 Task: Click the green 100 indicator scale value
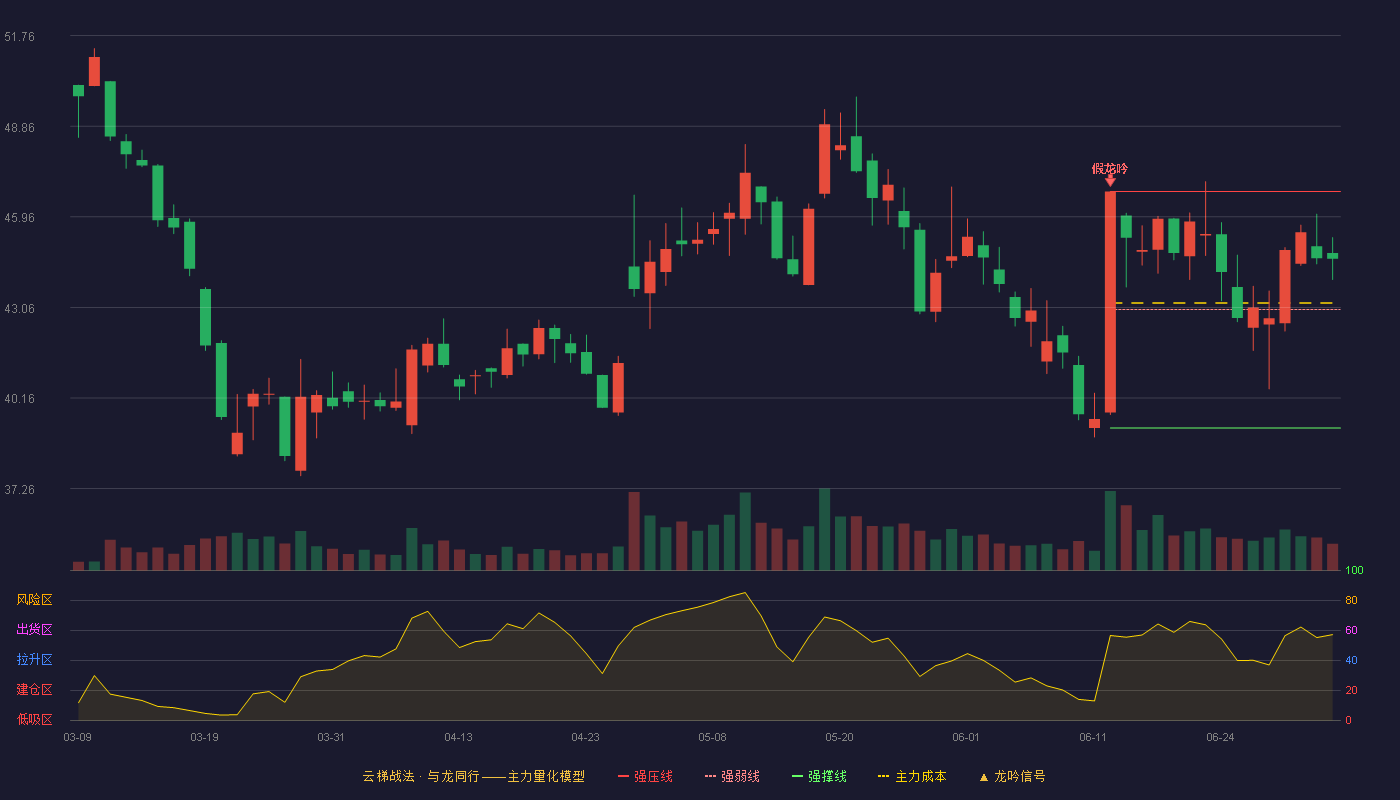(x=1354, y=571)
